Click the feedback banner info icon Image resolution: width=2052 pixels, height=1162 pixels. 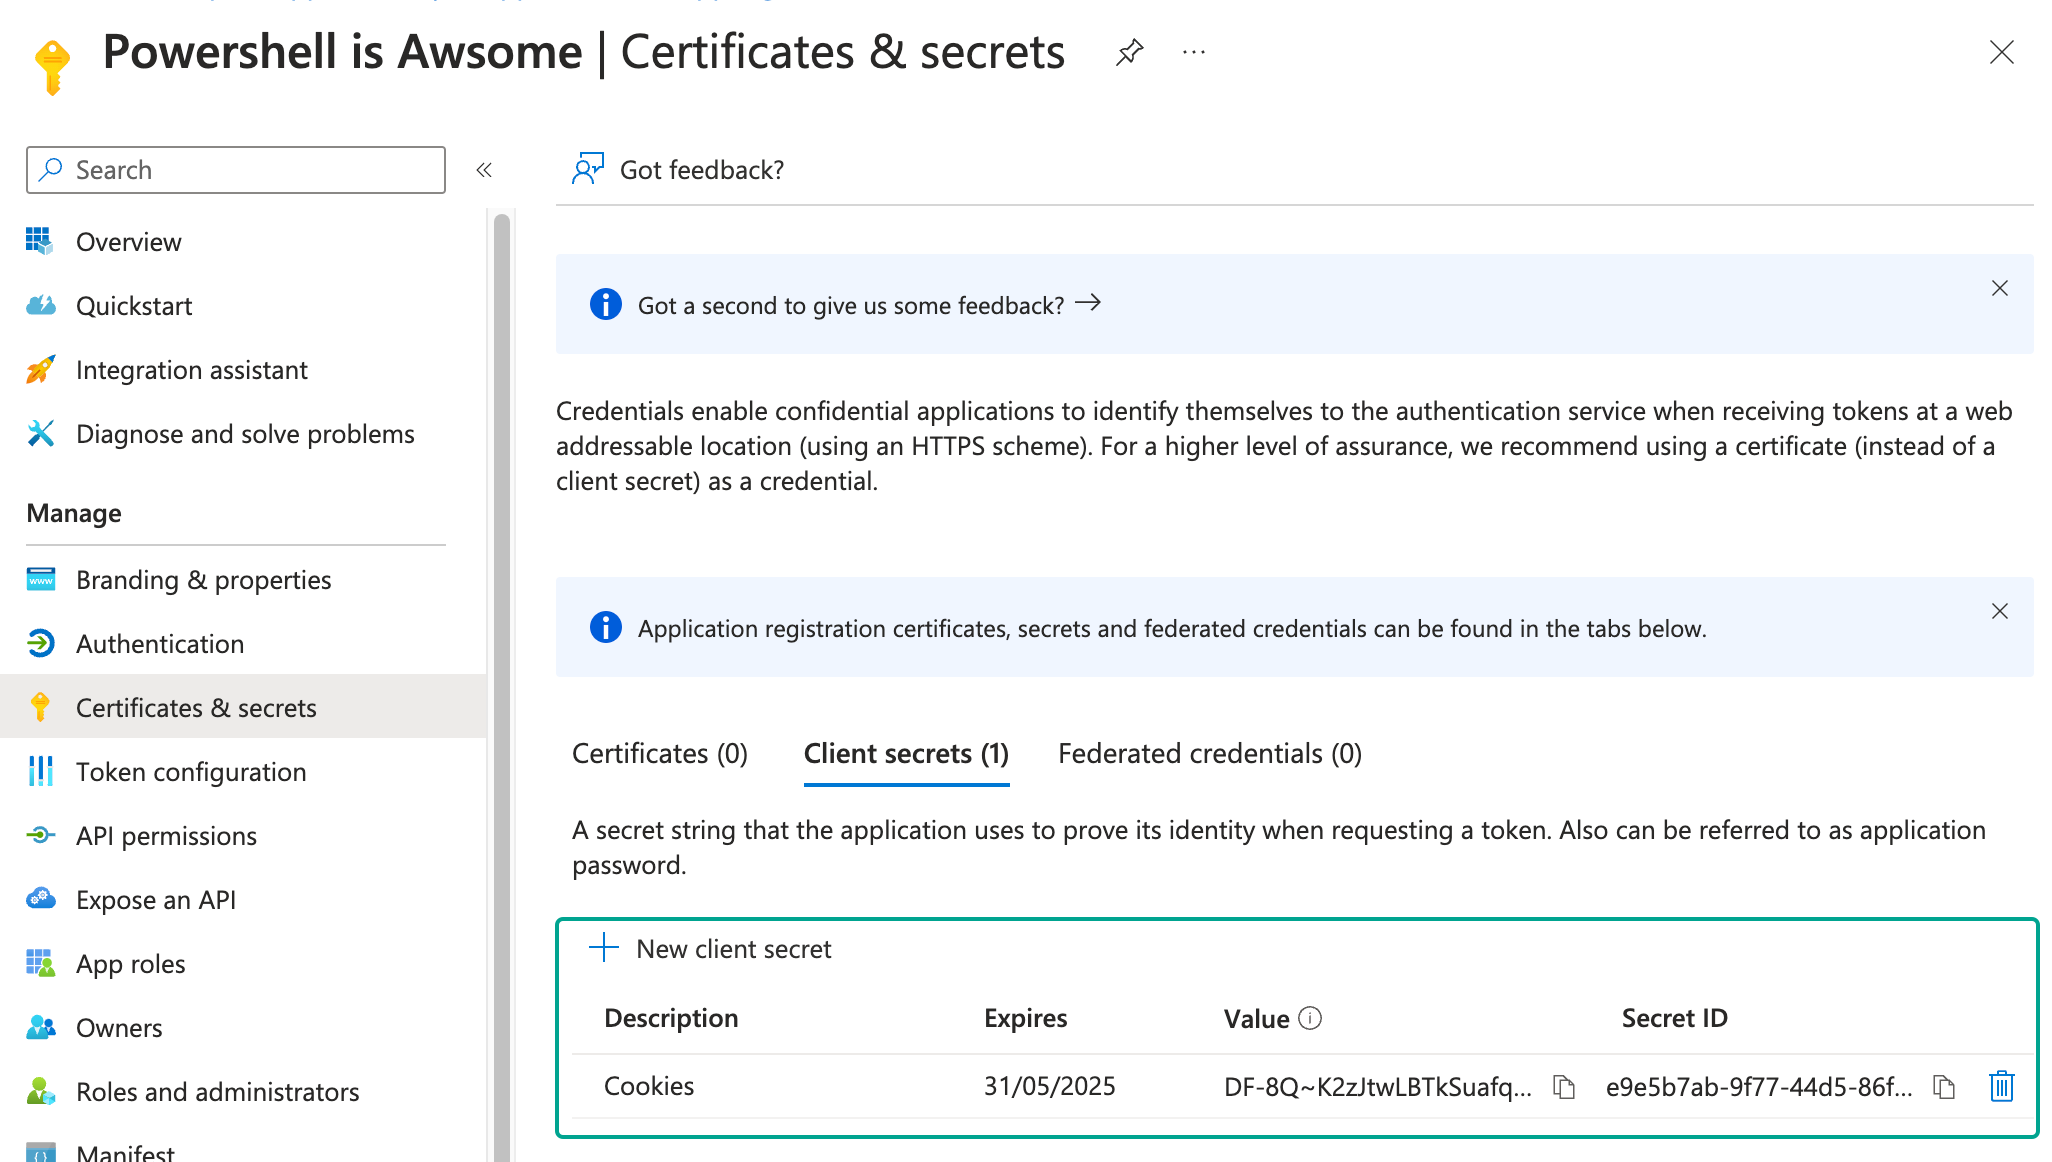click(x=605, y=304)
